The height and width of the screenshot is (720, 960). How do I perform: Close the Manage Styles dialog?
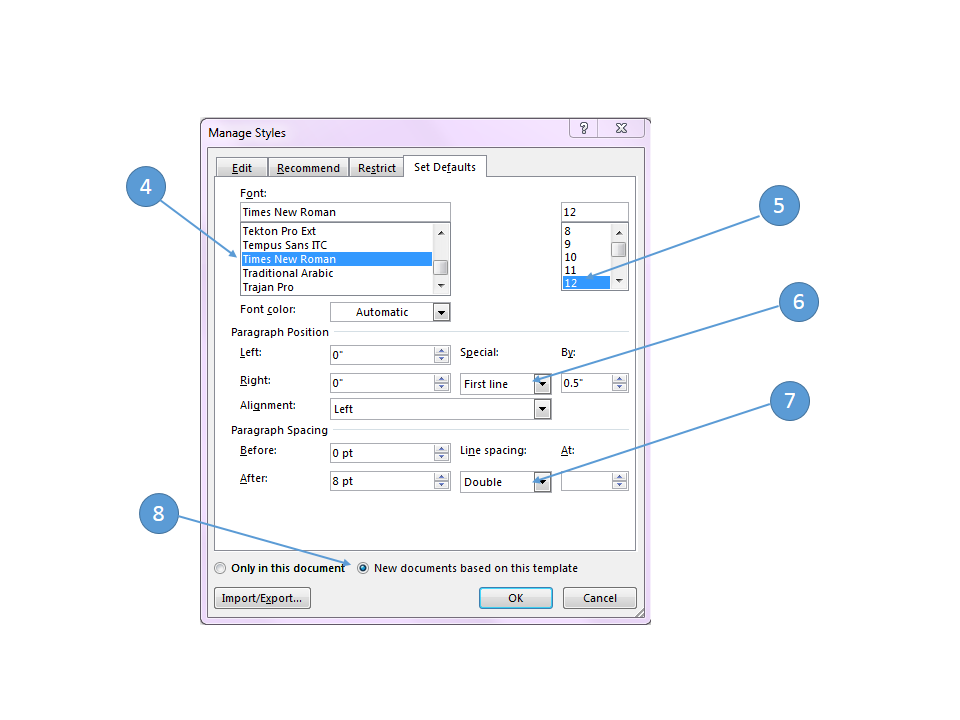click(x=621, y=128)
